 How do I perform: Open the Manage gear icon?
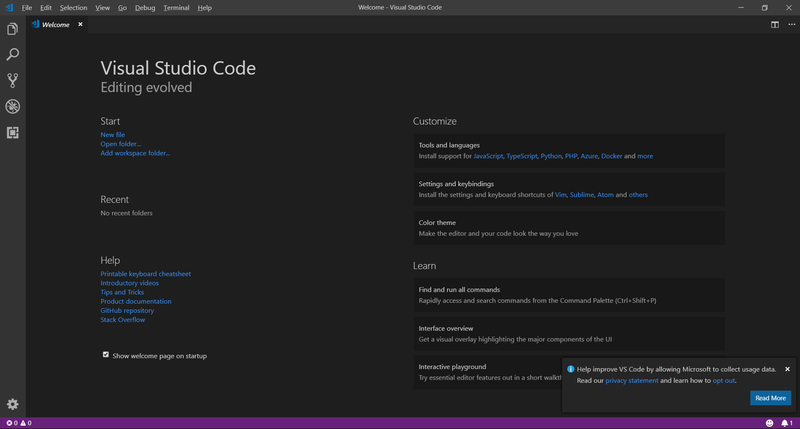[13, 404]
